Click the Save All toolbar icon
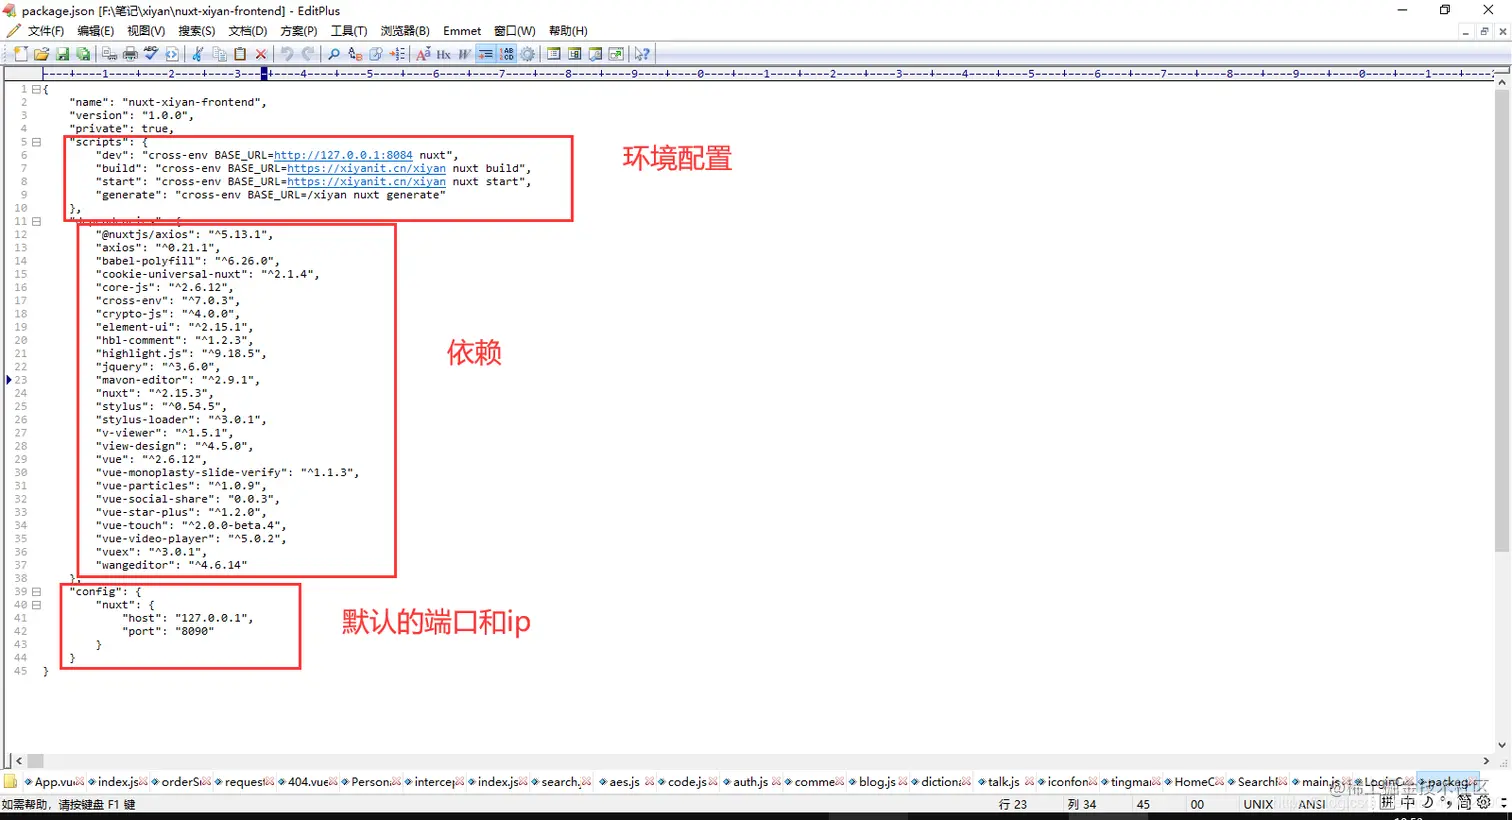This screenshot has width=1512, height=820. [83, 54]
